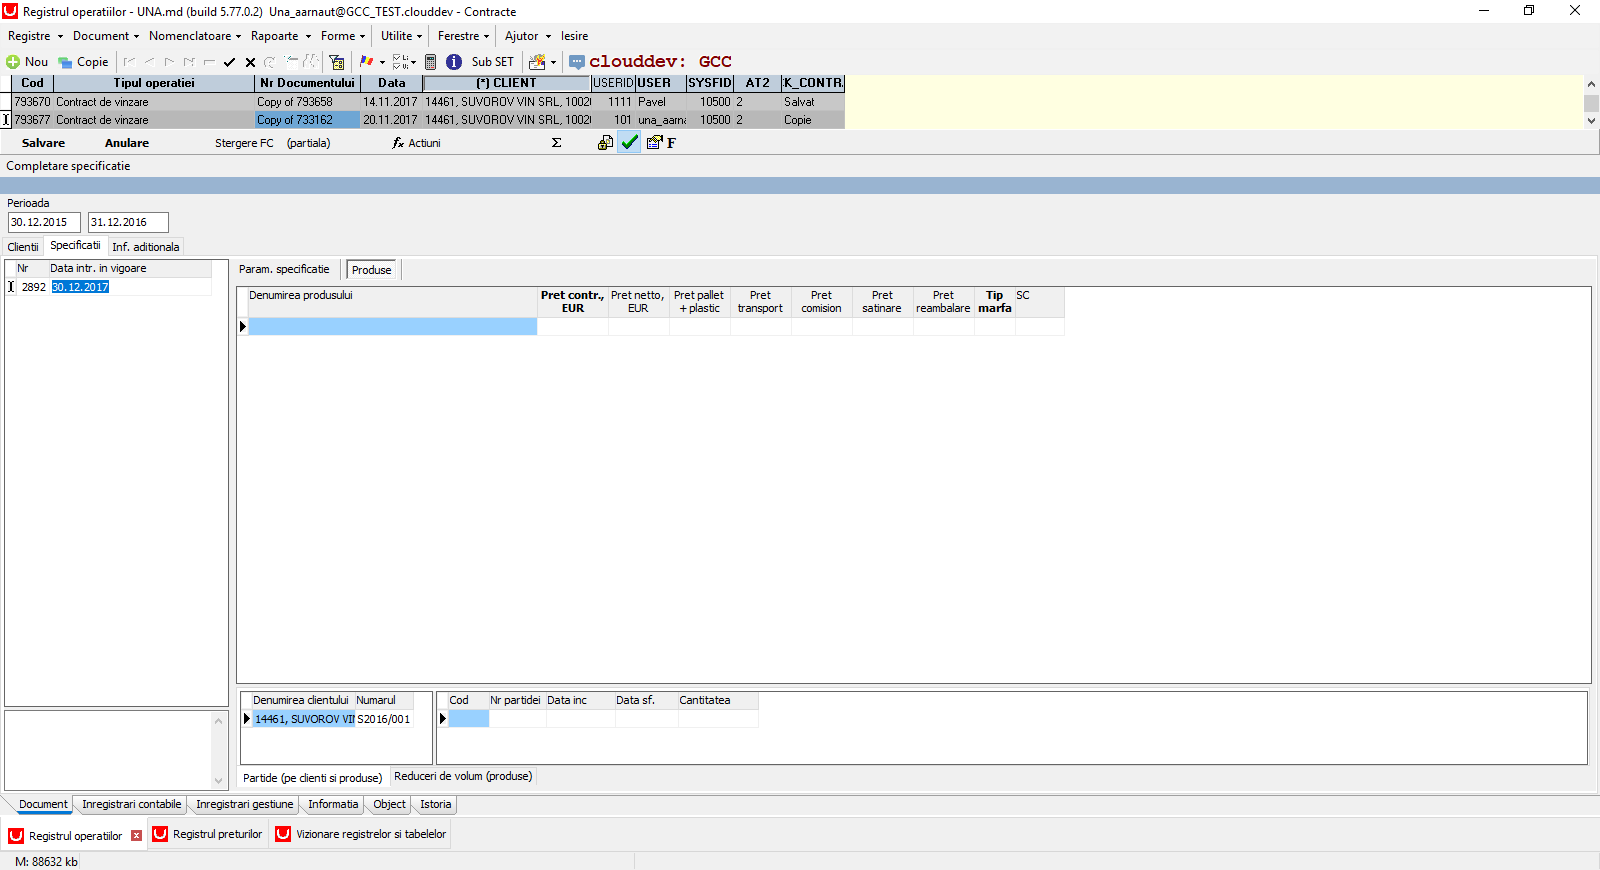The image size is (1600, 870).
Task: Click the green checkmark confirm icon
Action: 629,143
